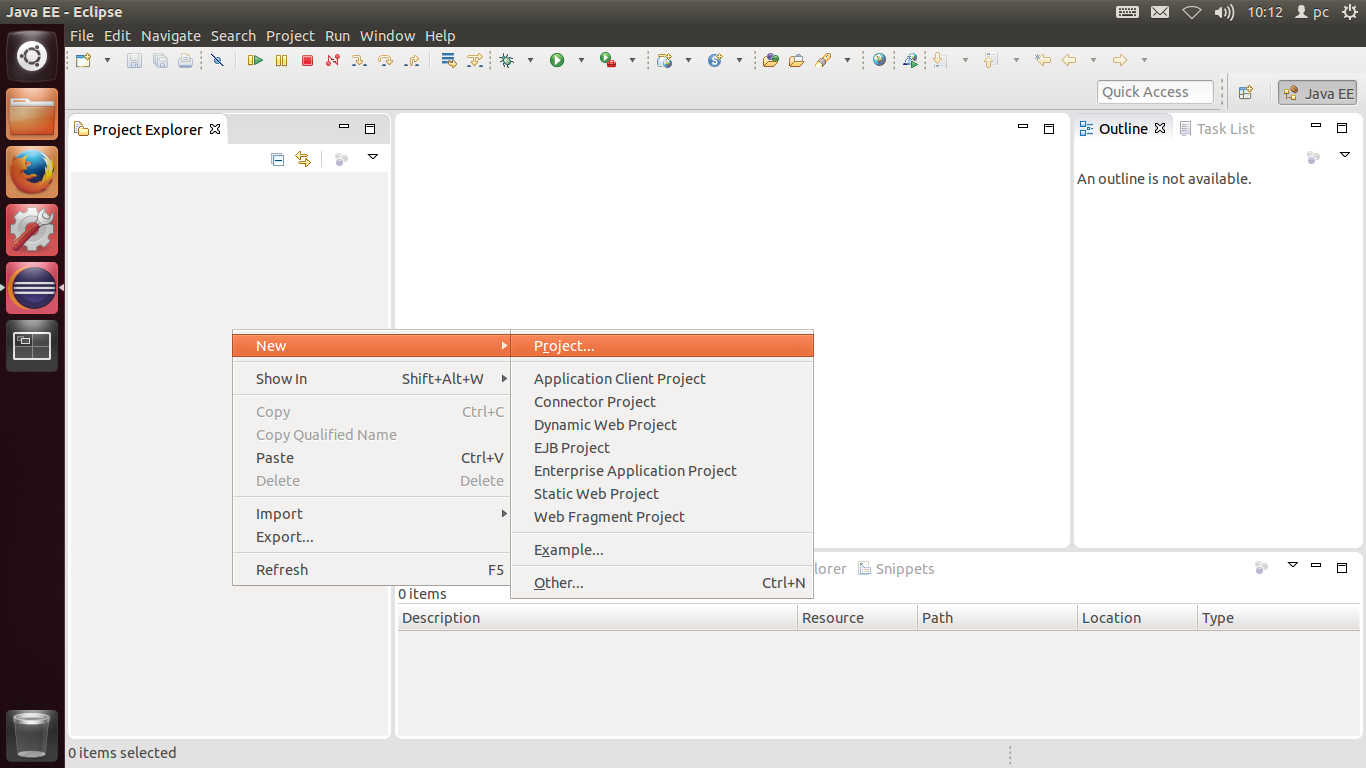1366x768 pixels.
Task: Choose Static Web Project
Action: [x=662, y=494]
